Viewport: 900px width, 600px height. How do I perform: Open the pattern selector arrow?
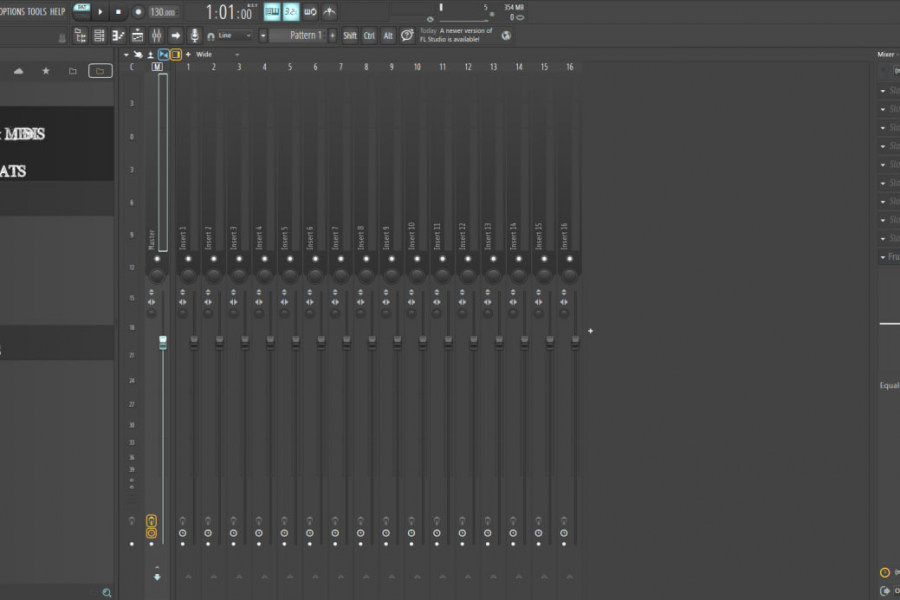tap(263, 36)
